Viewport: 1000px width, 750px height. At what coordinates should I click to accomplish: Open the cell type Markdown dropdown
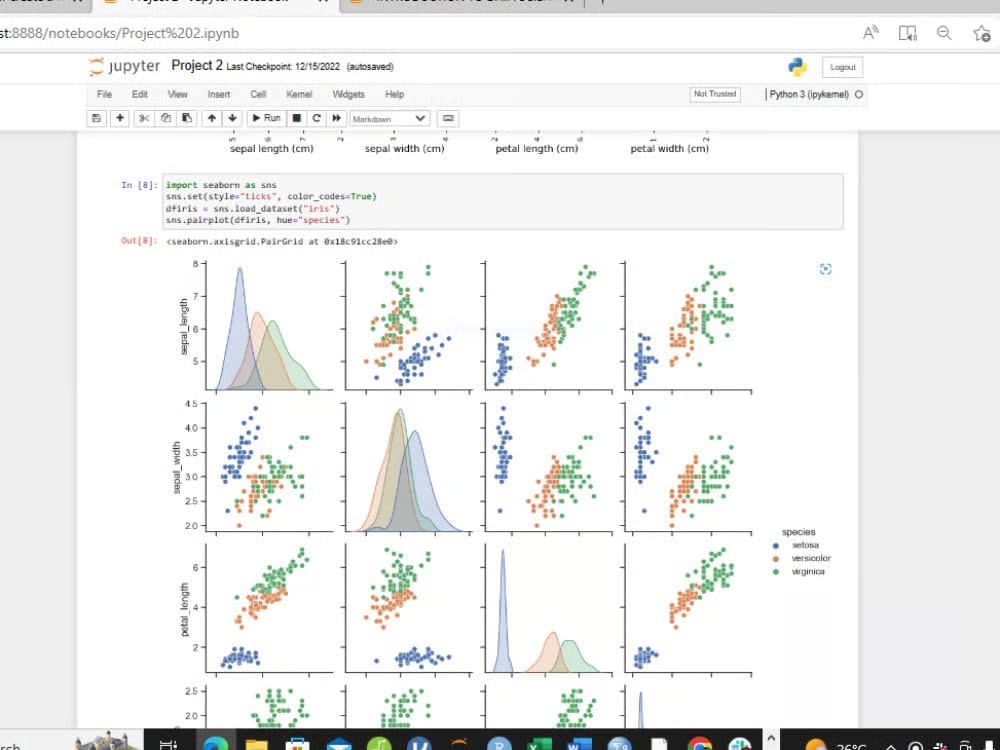click(x=390, y=119)
